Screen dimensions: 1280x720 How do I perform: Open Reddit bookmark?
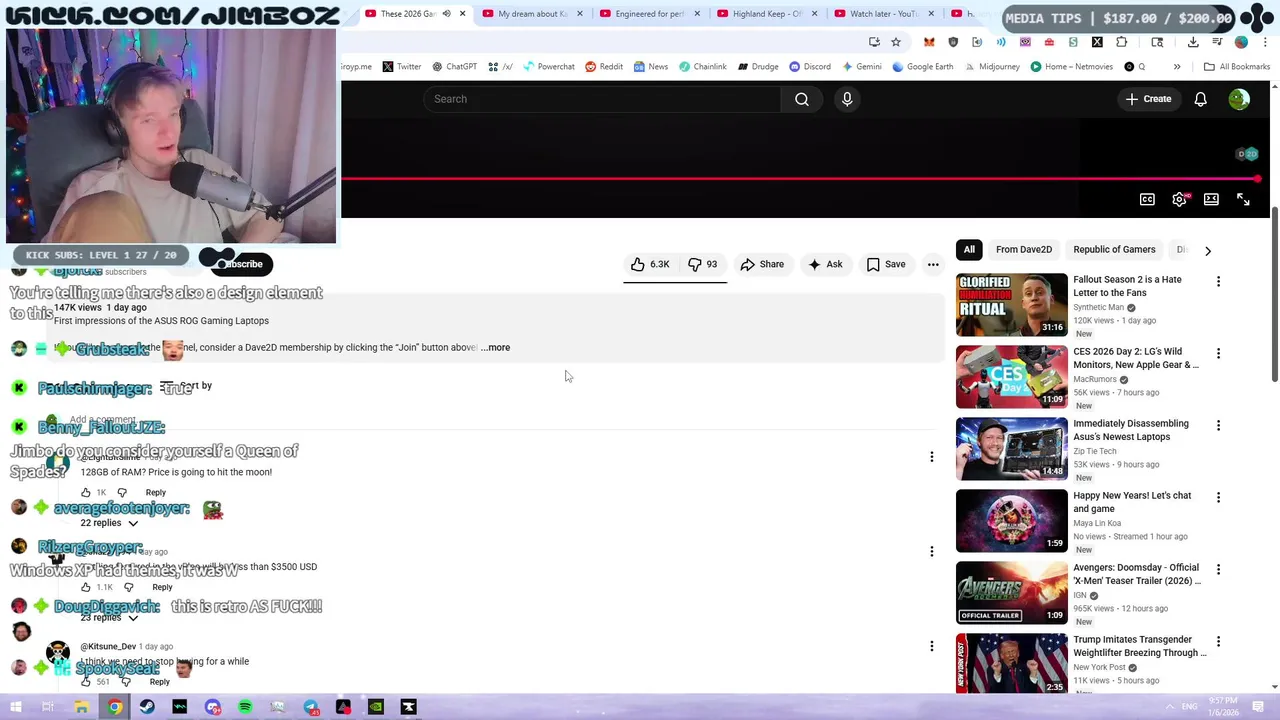[604, 67]
